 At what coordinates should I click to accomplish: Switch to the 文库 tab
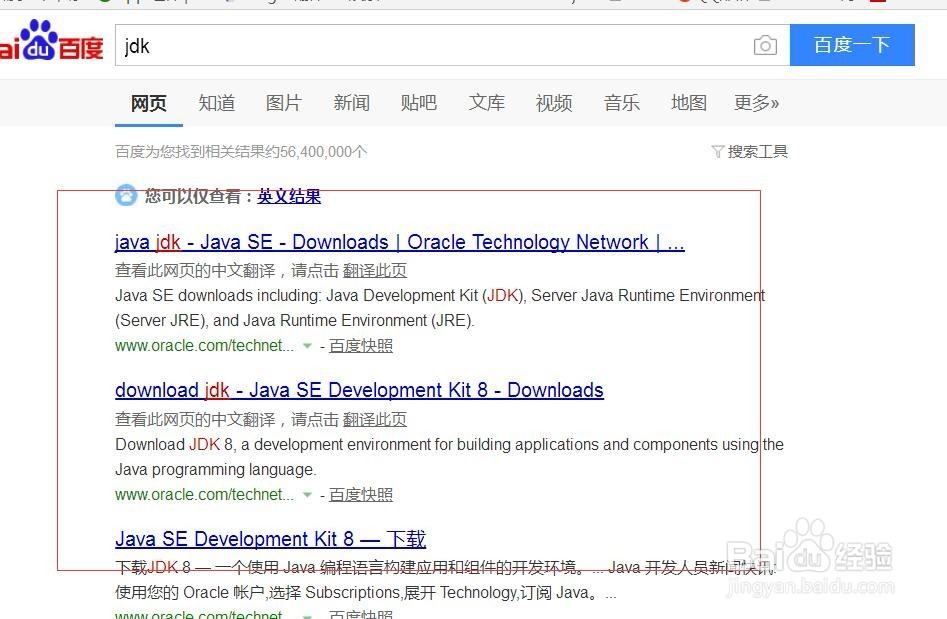coord(486,103)
